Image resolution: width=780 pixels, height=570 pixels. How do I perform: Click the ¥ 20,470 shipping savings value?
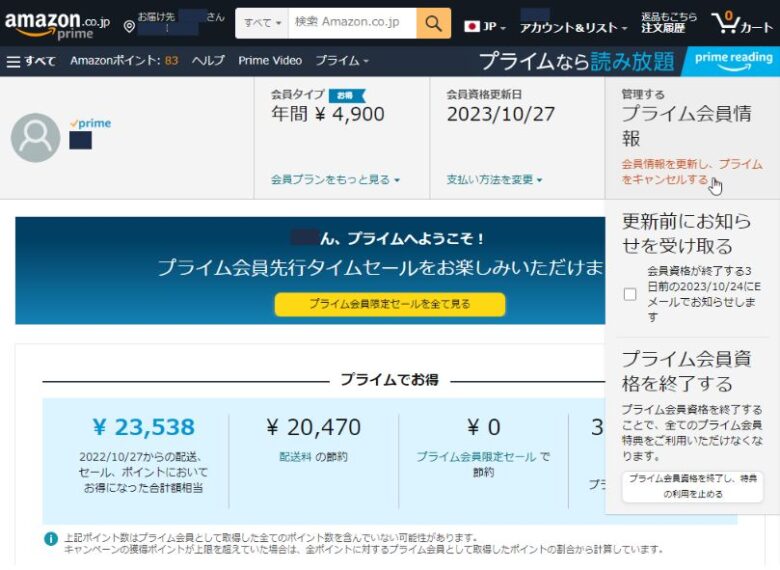313,427
